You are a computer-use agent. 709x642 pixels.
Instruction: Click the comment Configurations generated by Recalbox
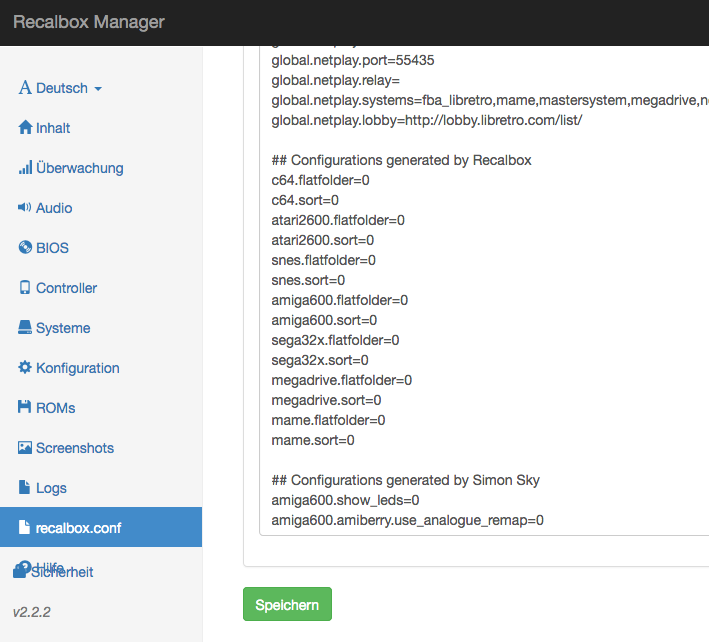(401, 160)
